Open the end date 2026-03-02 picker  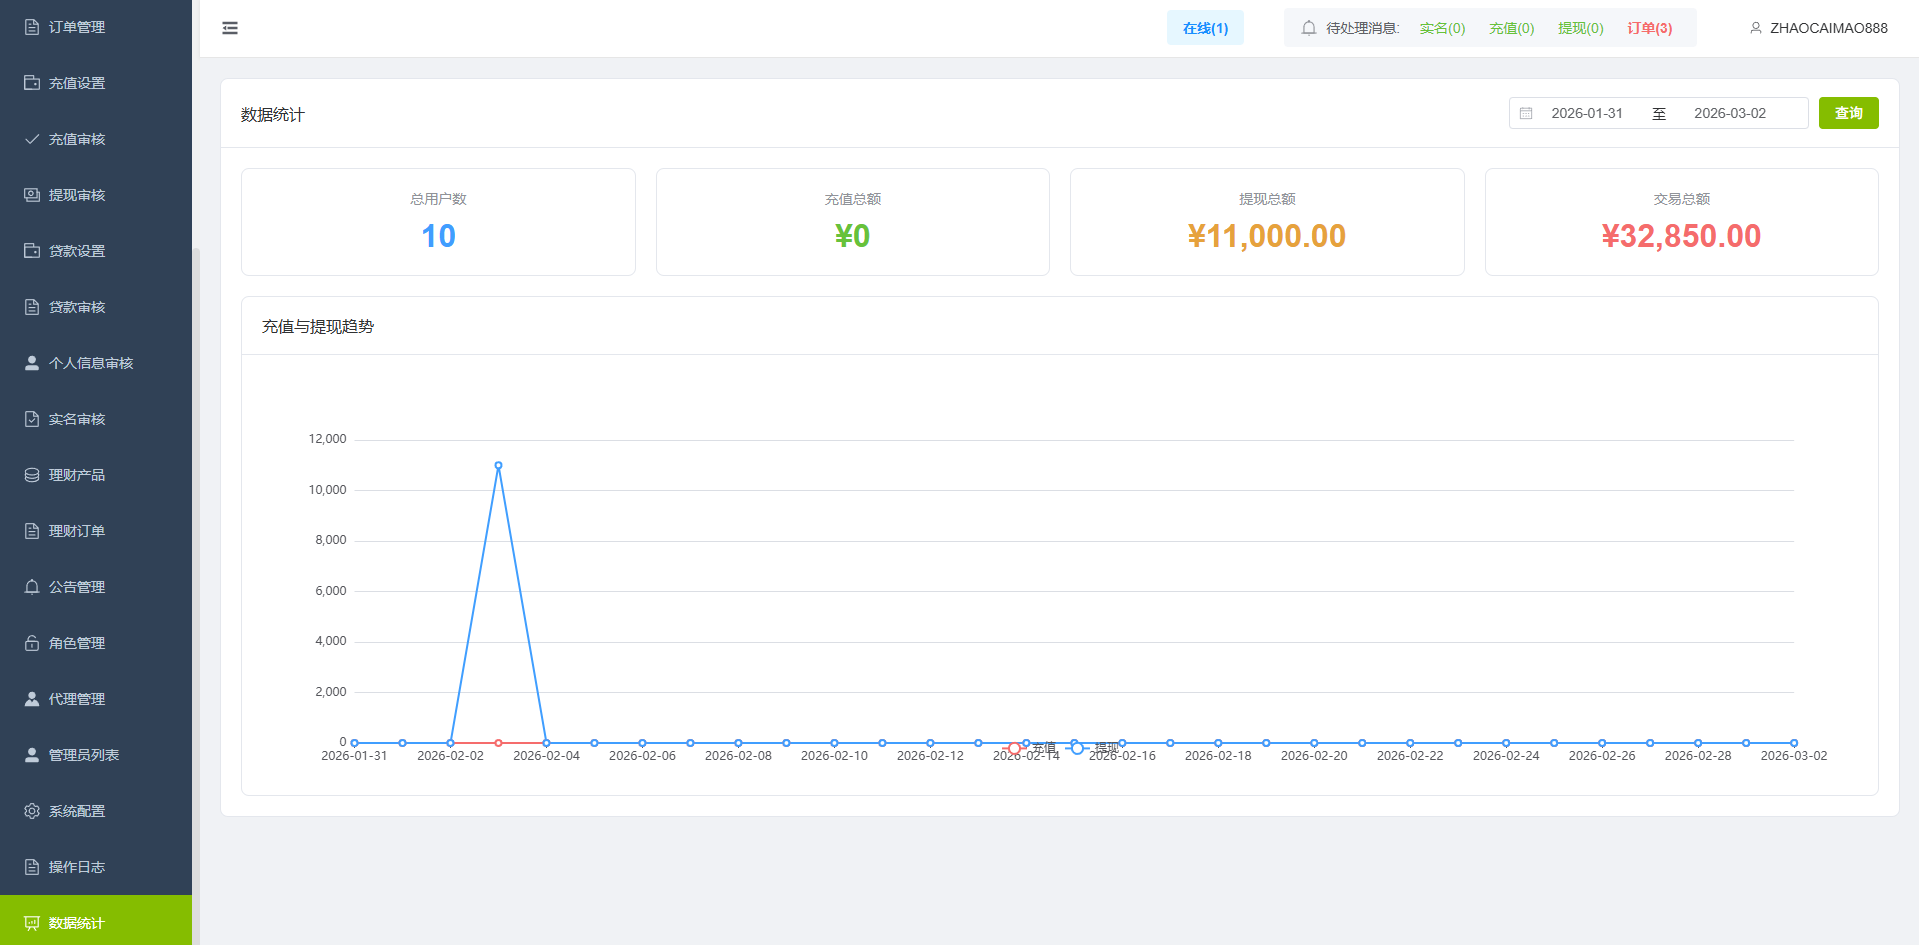(1729, 114)
